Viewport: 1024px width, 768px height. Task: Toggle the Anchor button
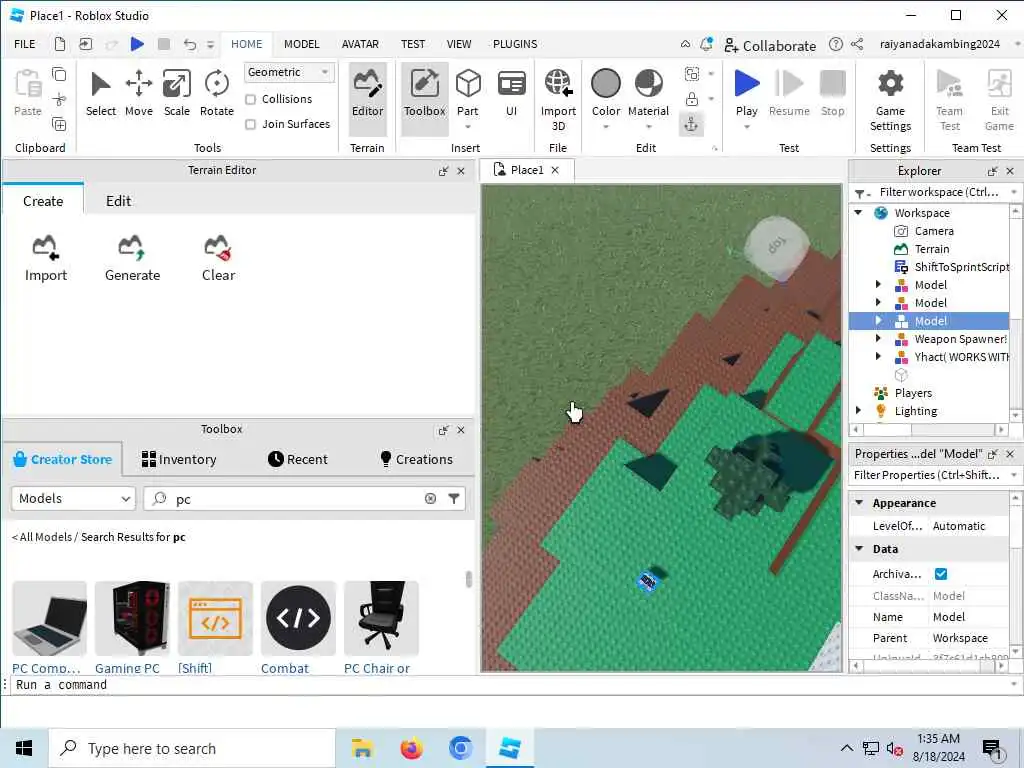tap(691, 124)
